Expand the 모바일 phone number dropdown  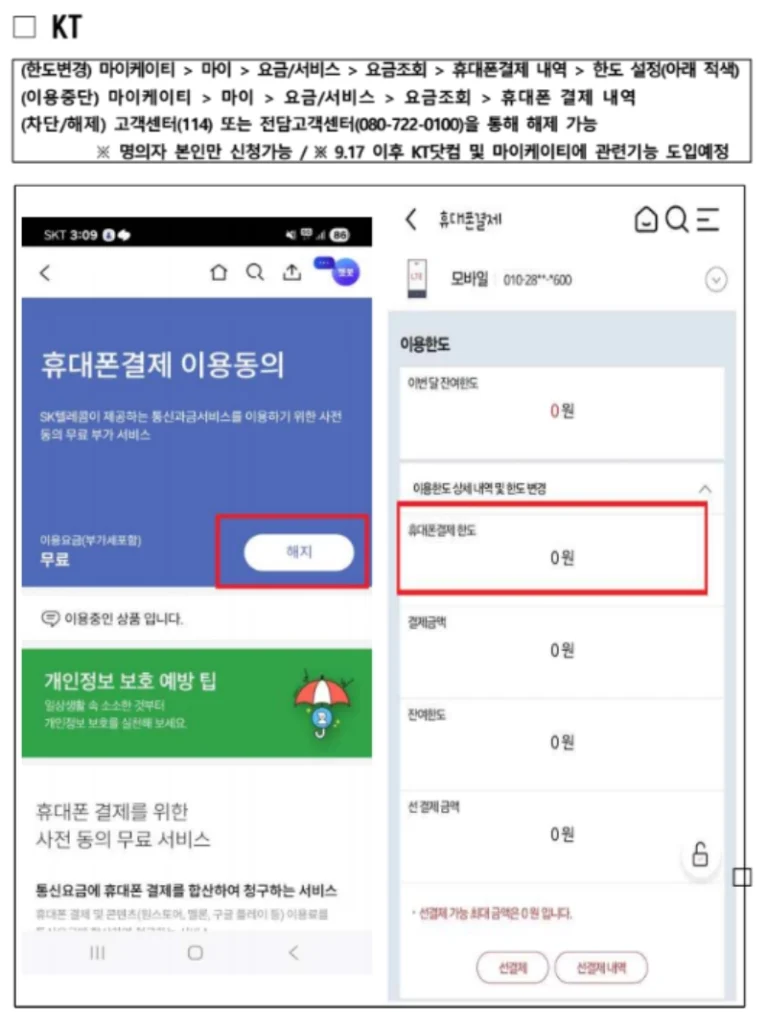coord(716,280)
